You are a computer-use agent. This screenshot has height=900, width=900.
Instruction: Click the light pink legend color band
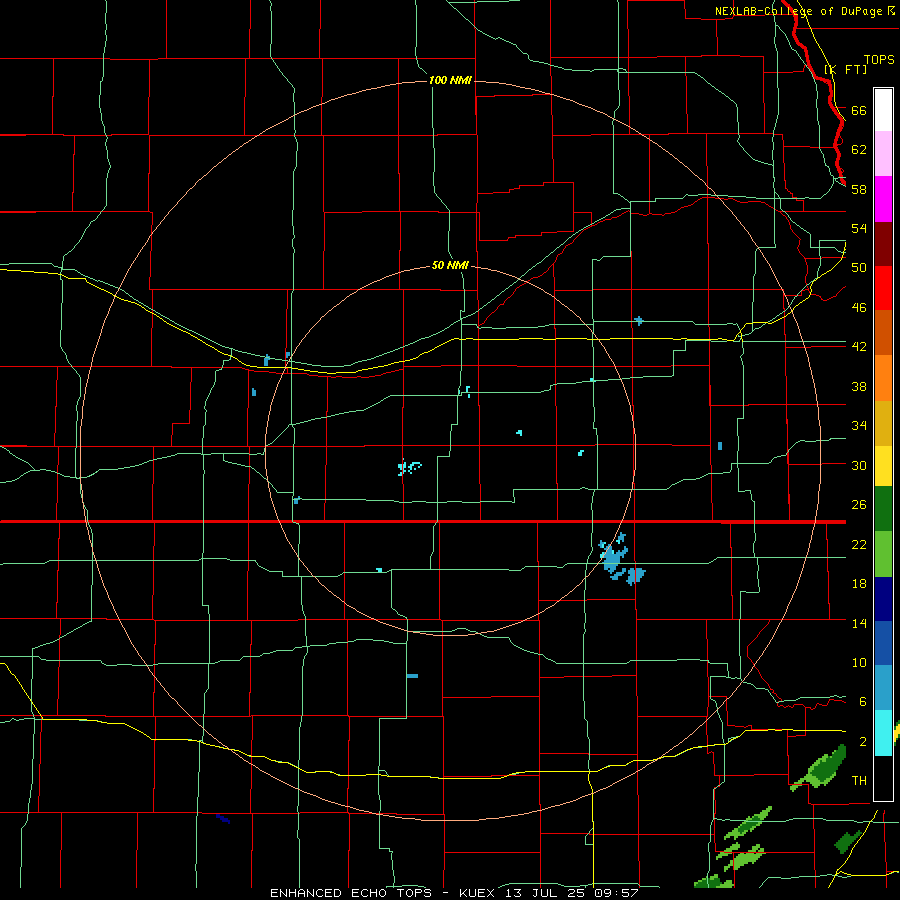(883, 154)
